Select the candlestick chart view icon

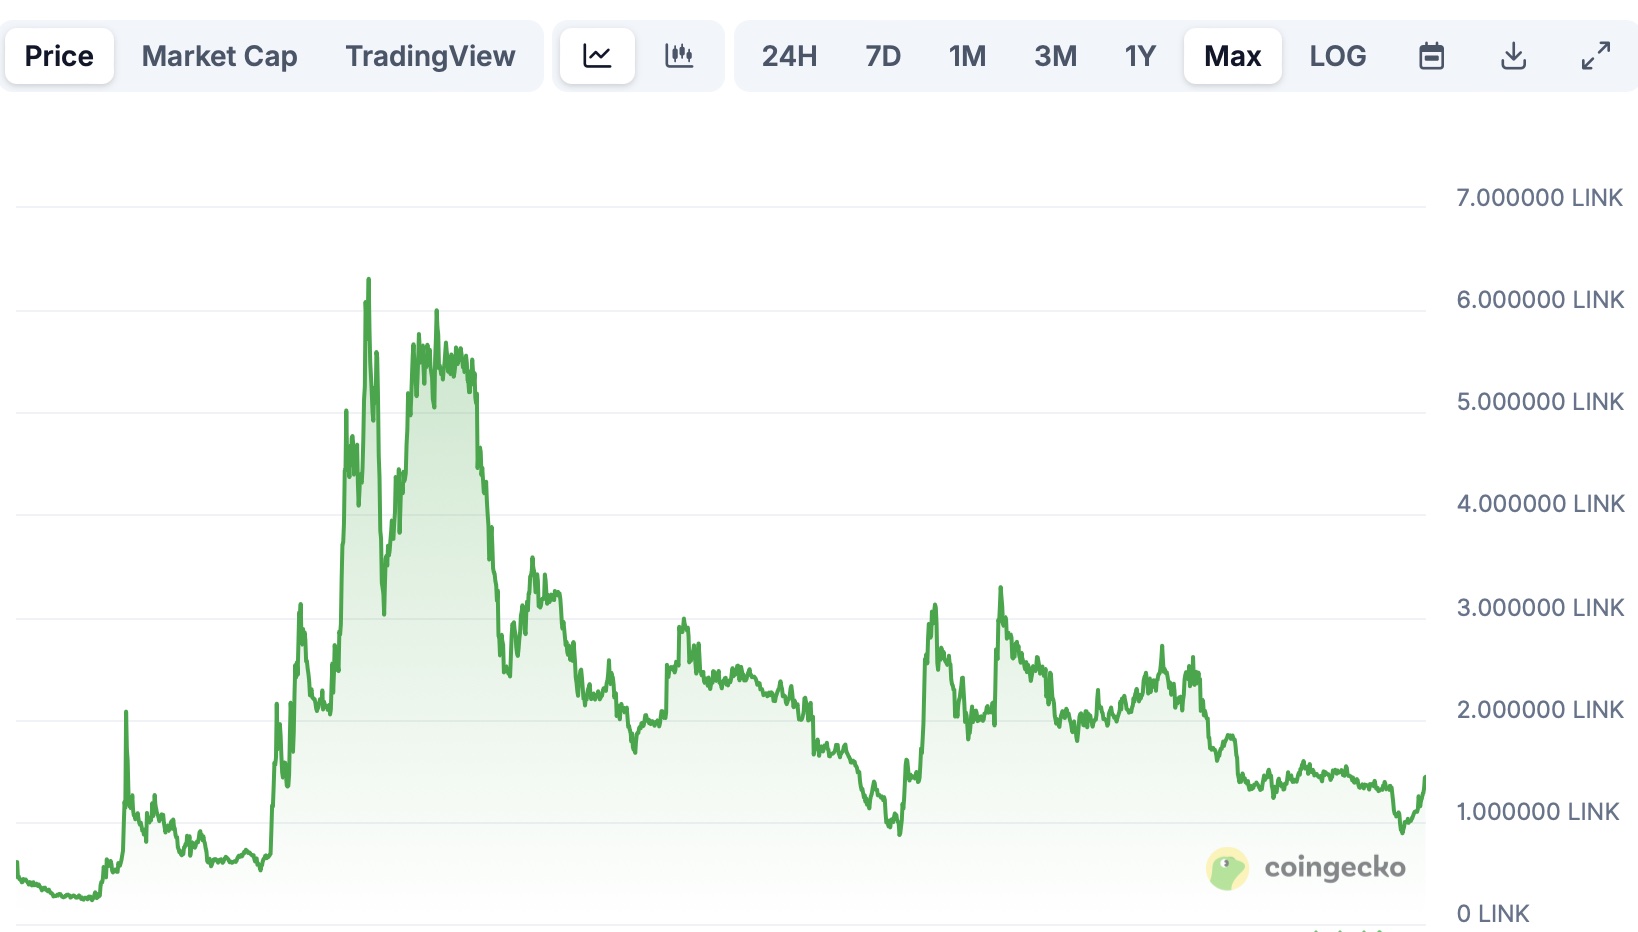click(679, 56)
